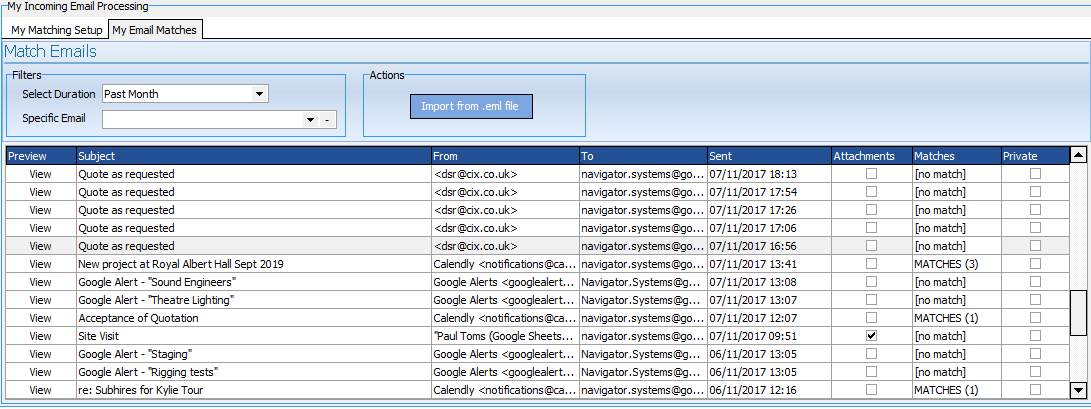The width and height of the screenshot is (1091, 409).
Task: Check Private box for Royal Albert Hall email
Action: 1035,264
